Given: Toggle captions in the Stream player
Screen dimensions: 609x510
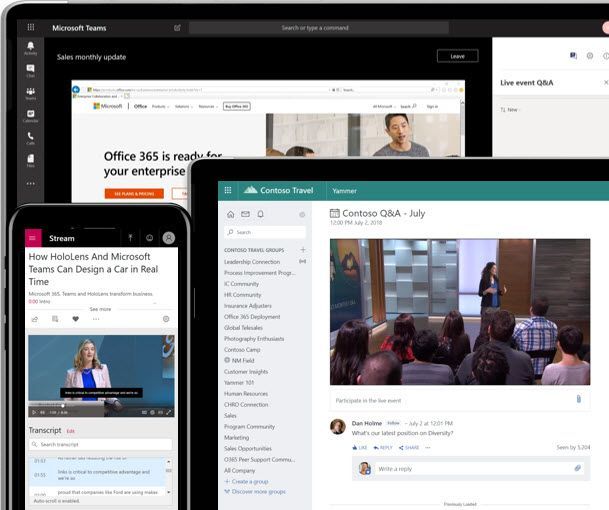Looking at the screenshot, I should pos(144,412).
